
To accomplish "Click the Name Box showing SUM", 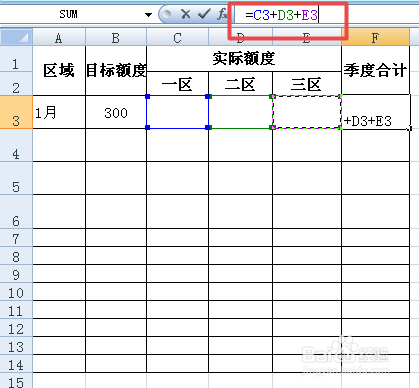I will (68, 14).
